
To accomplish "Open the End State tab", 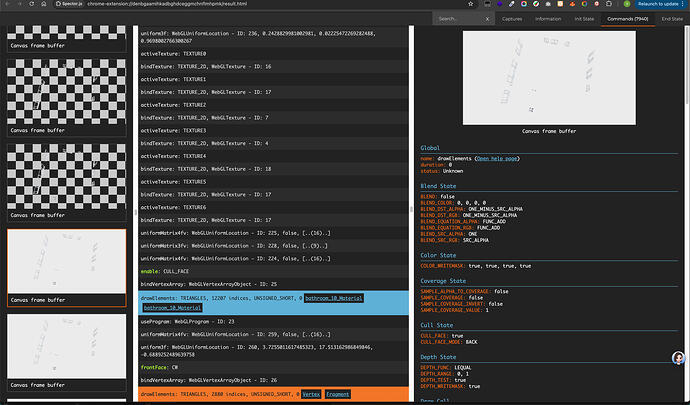I will 671,18.
